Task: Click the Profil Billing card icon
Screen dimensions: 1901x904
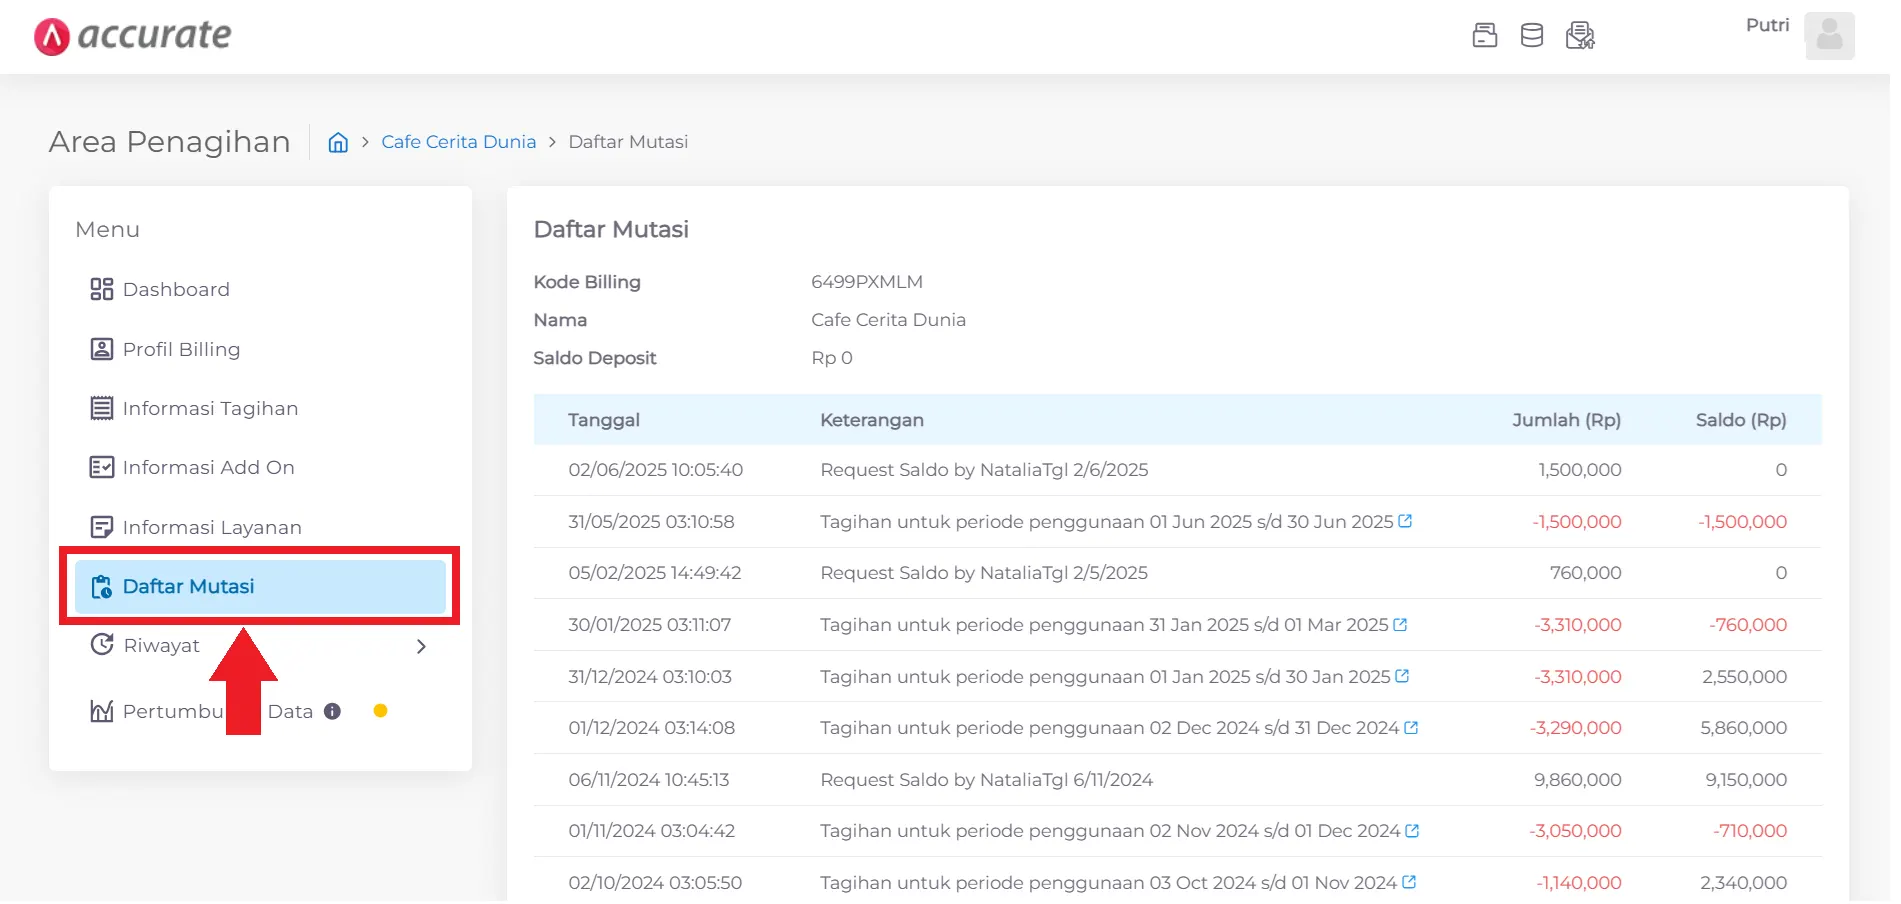Action: tap(100, 349)
